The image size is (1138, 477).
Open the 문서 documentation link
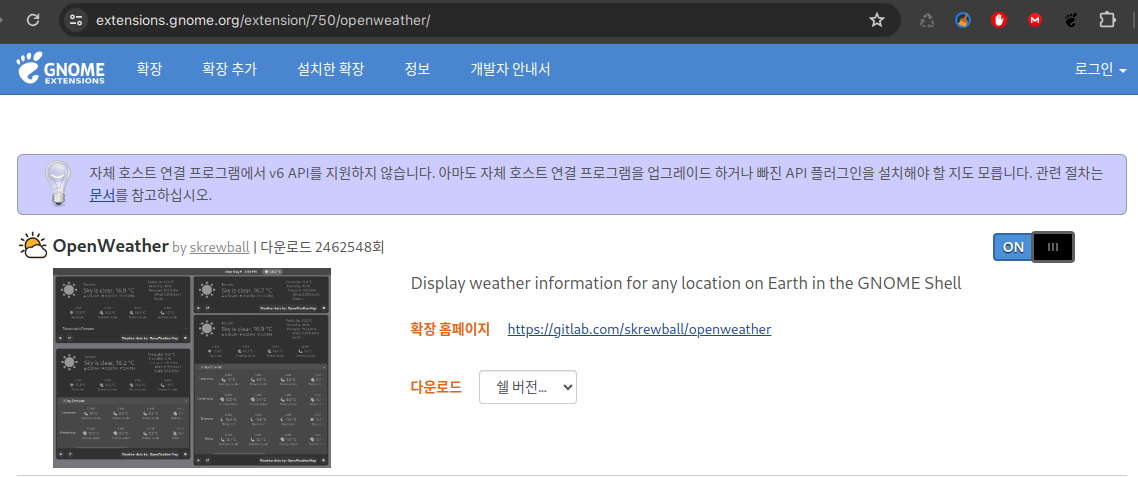click(x=102, y=195)
